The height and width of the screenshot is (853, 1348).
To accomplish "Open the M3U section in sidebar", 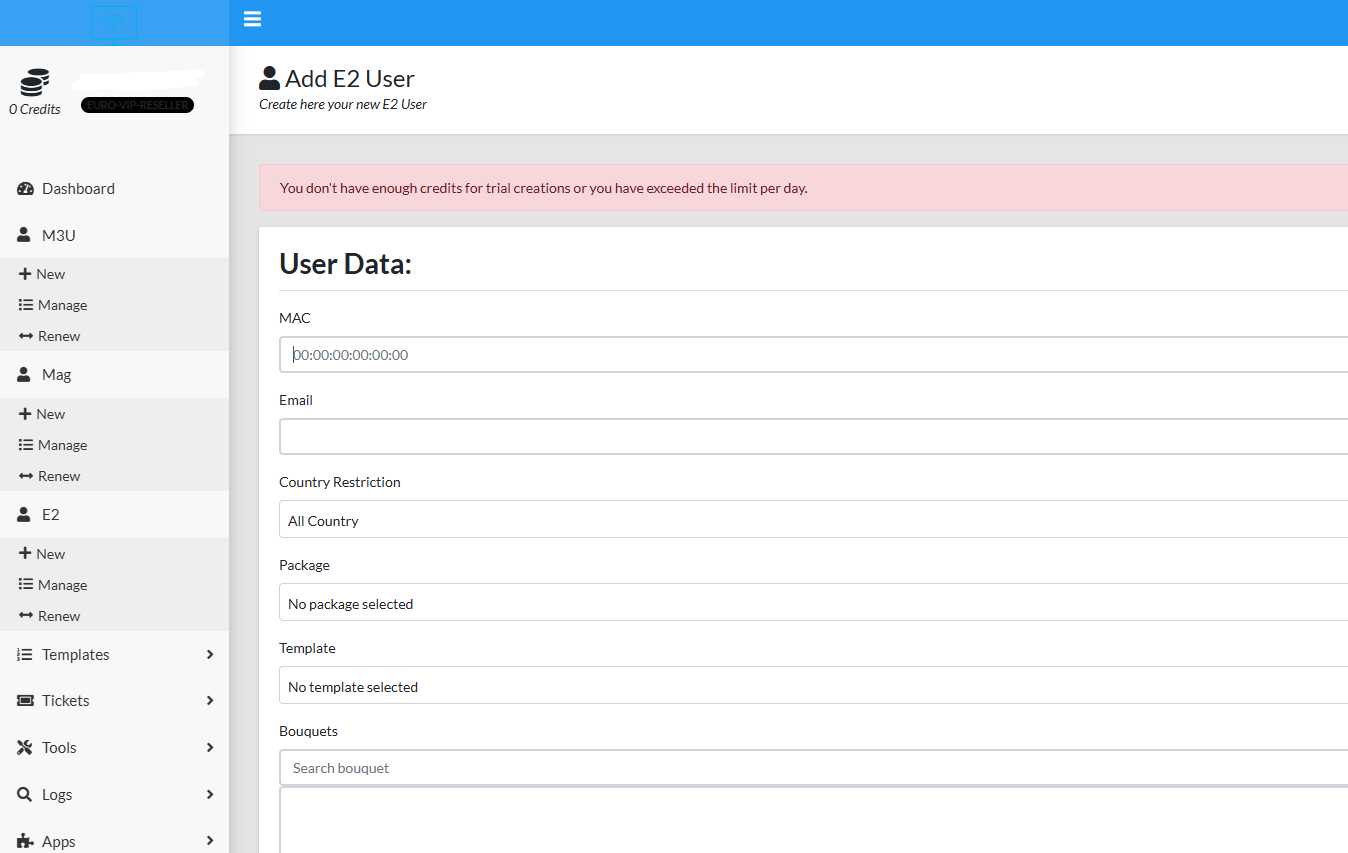I will (58, 236).
